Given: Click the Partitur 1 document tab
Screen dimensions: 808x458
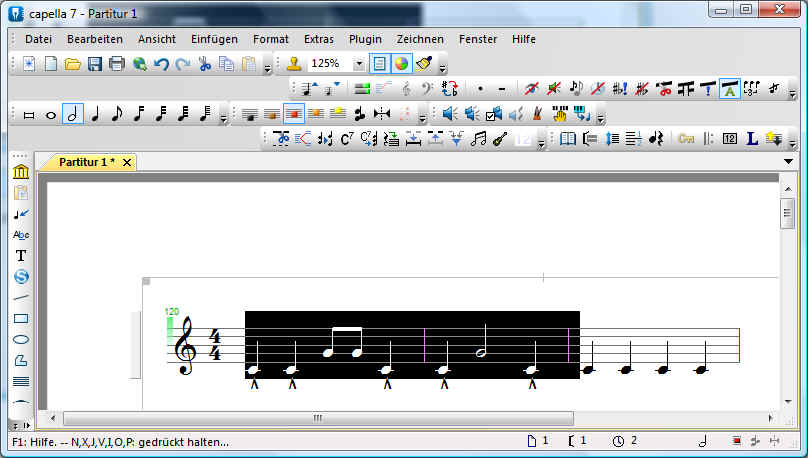Looking at the screenshot, I should point(85,162).
